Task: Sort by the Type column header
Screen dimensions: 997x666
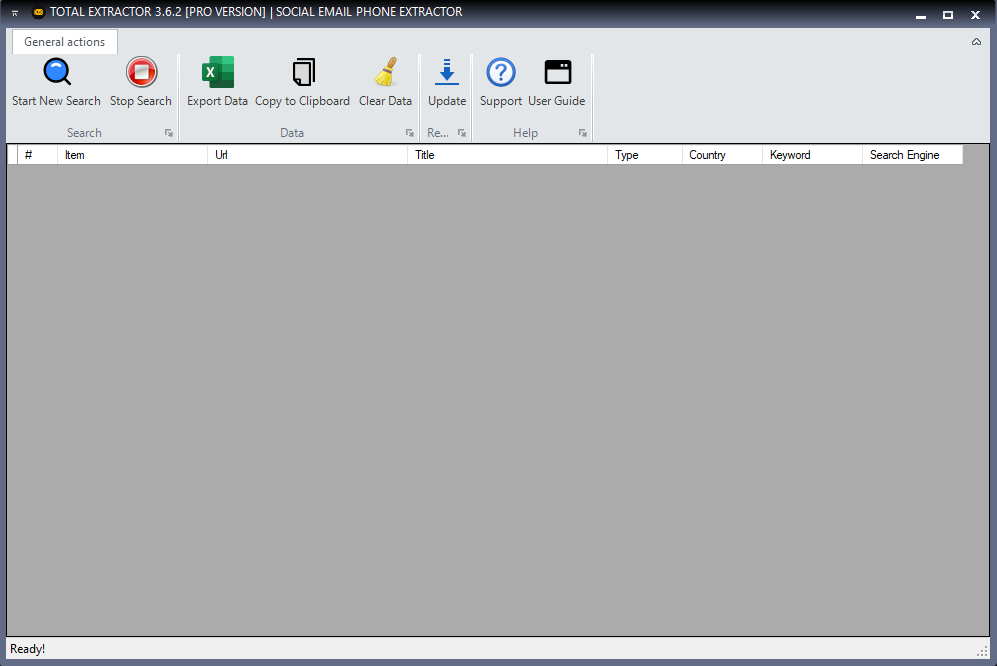Action: click(645, 155)
